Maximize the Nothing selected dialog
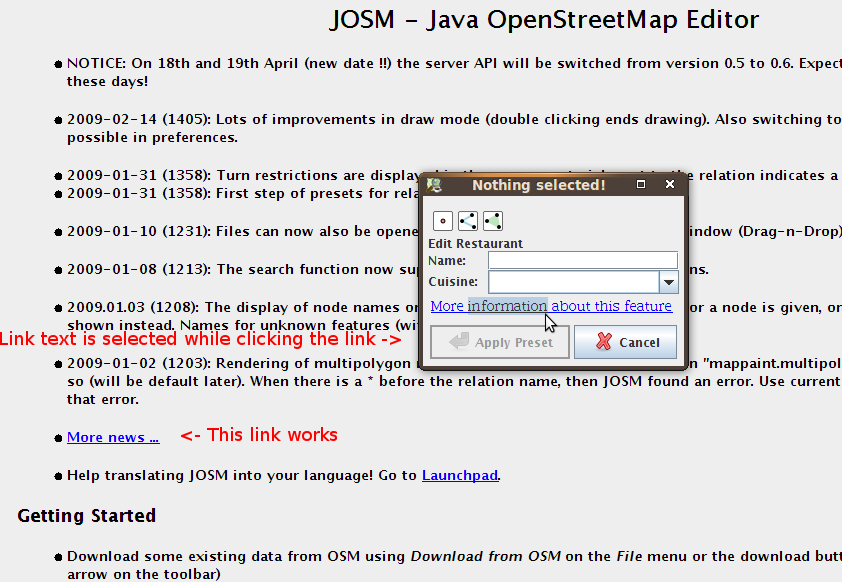 pyautogui.click(x=641, y=184)
